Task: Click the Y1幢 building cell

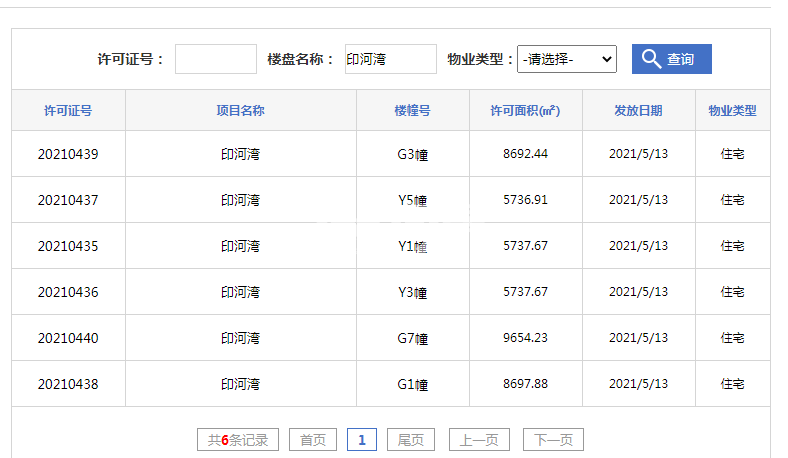Action: pos(413,247)
